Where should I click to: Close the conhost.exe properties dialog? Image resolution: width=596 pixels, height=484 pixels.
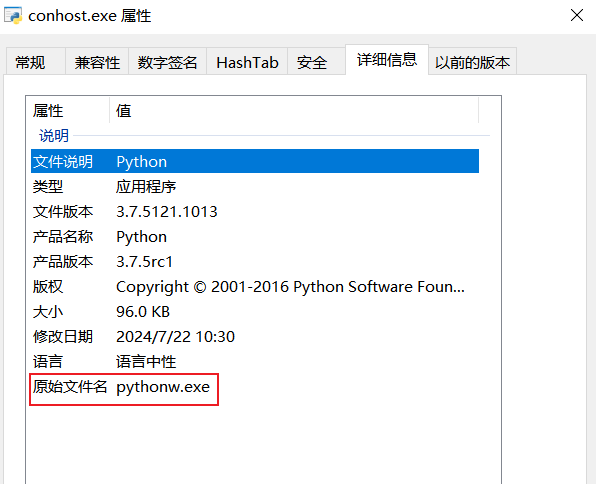(577, 15)
